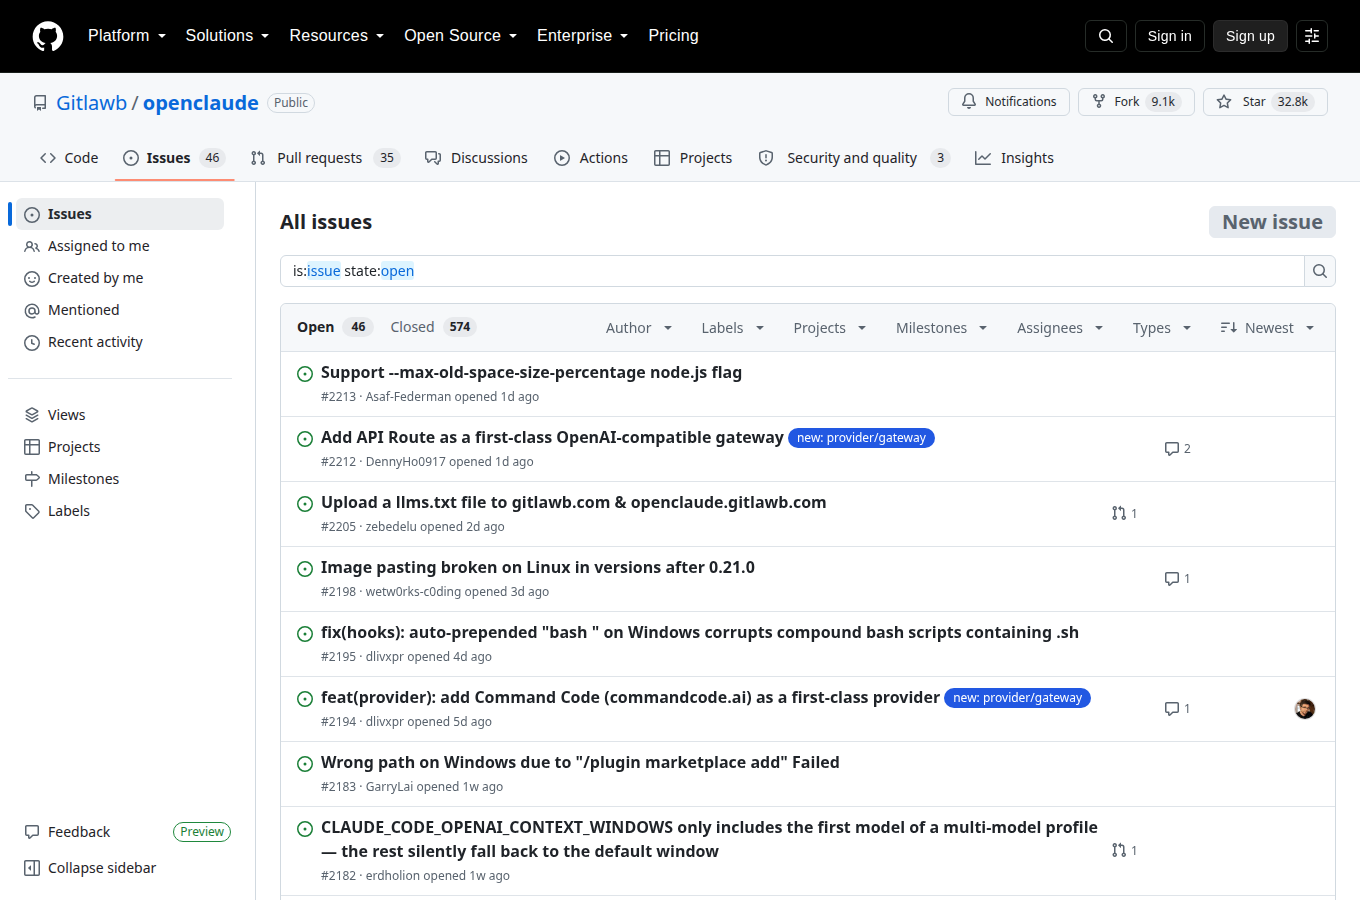Open the Newest sort dropdown
The width and height of the screenshot is (1360, 900).
click(1267, 328)
